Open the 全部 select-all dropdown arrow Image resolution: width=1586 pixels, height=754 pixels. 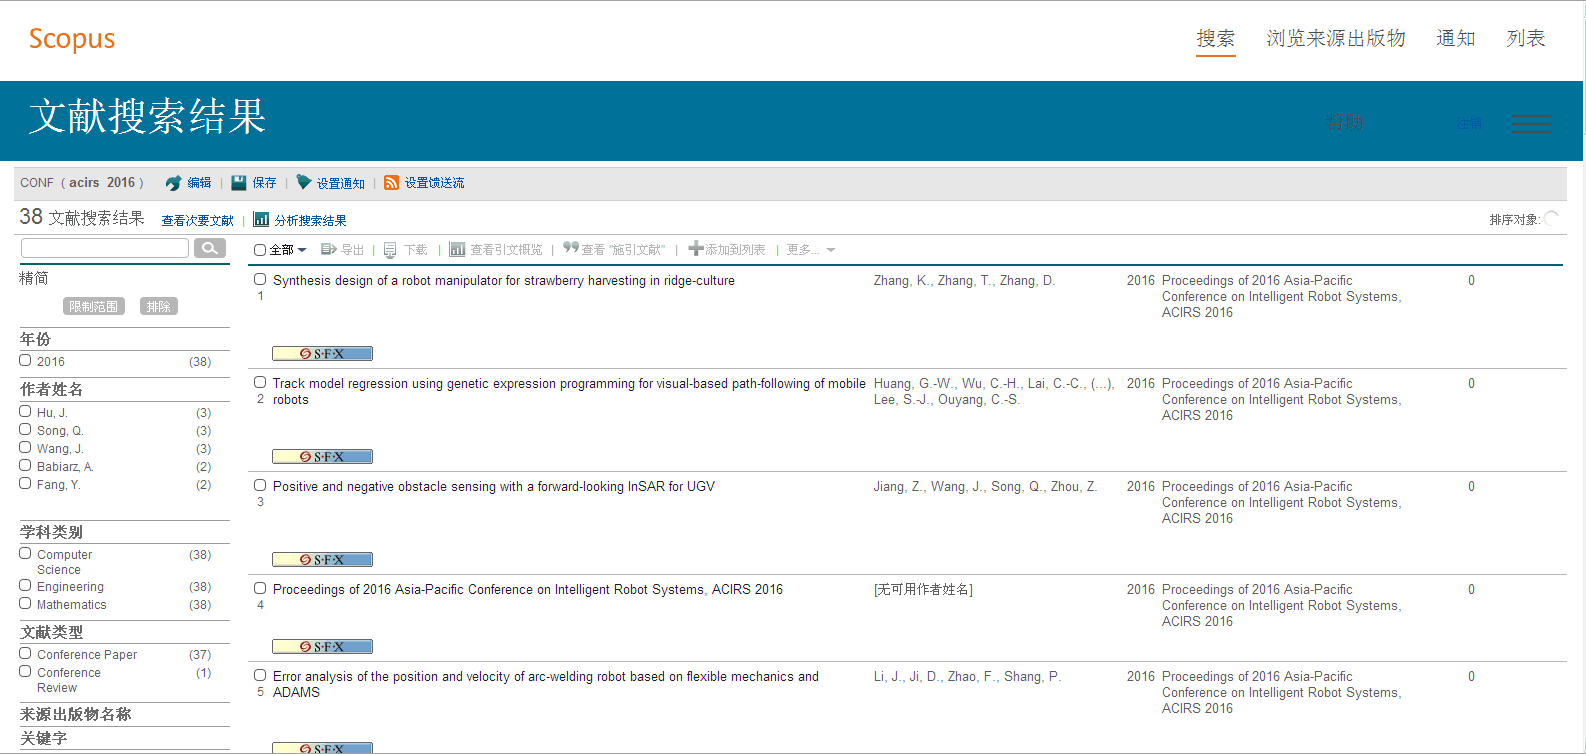302,250
